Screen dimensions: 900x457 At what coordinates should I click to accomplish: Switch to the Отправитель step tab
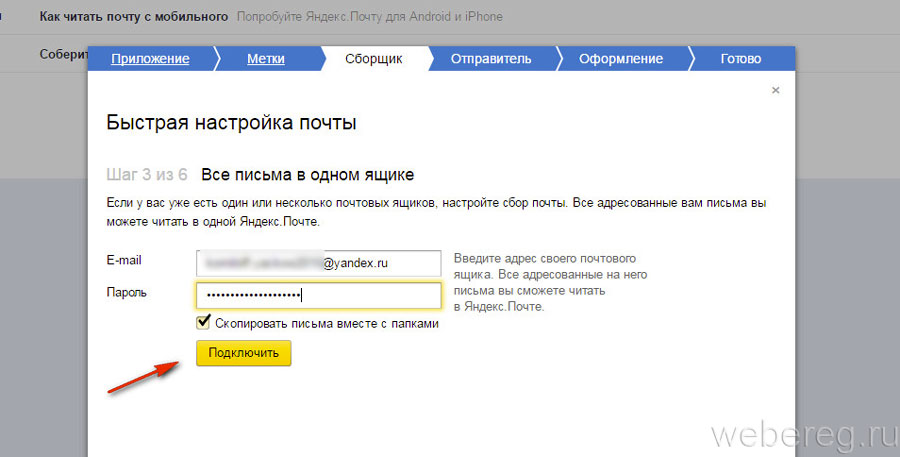click(x=491, y=59)
